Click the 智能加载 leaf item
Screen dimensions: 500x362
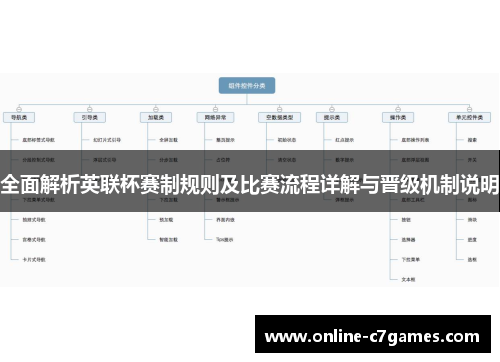169,240
